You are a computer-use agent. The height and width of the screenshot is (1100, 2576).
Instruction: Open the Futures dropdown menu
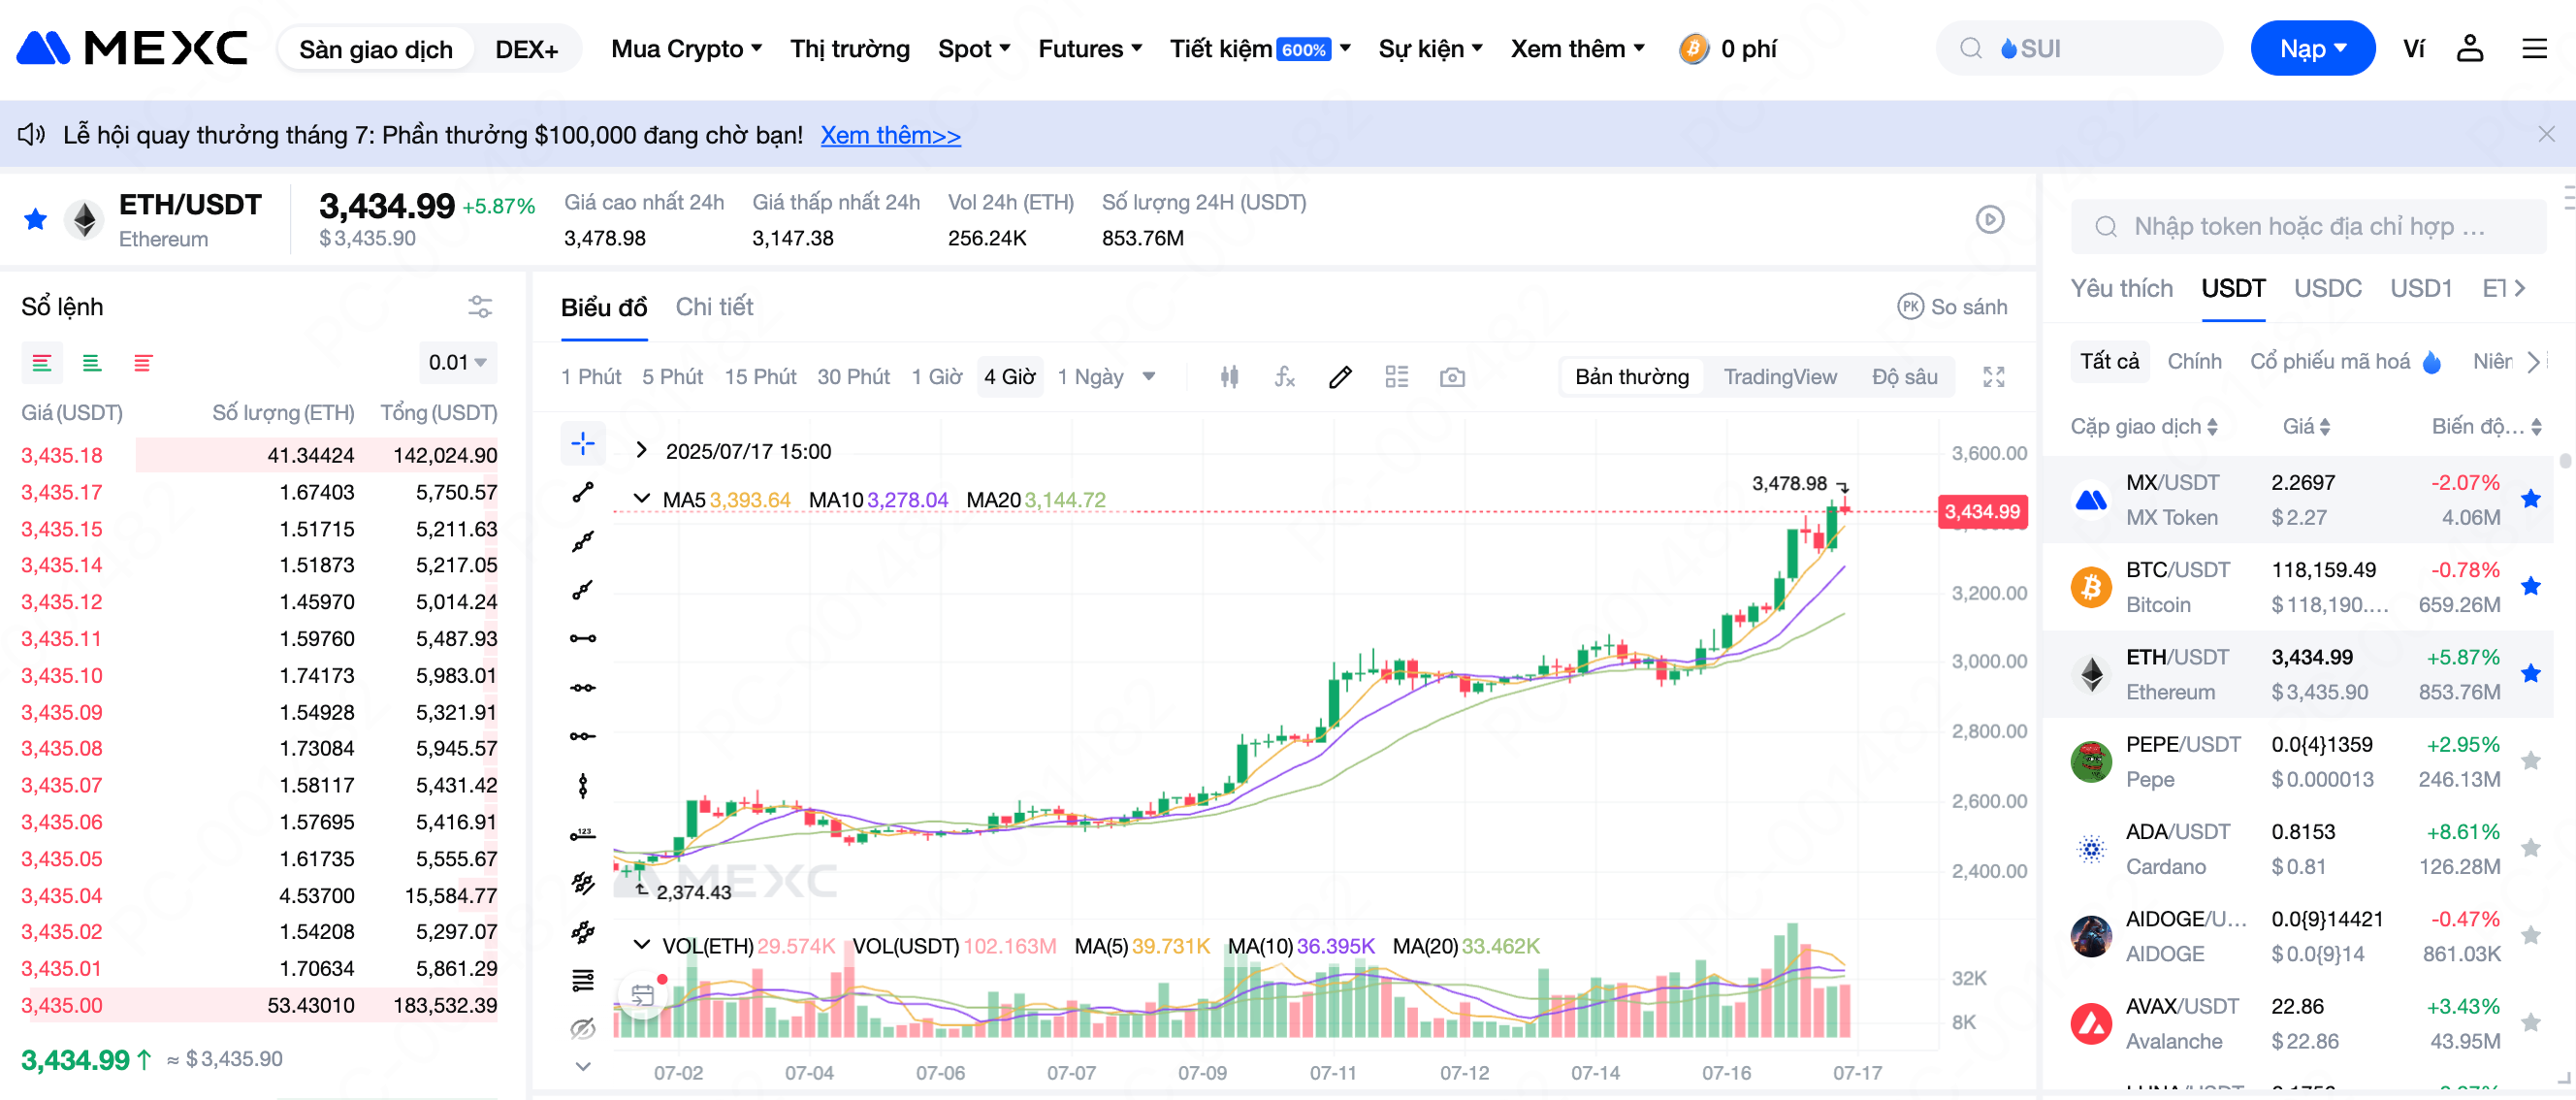1090,48
